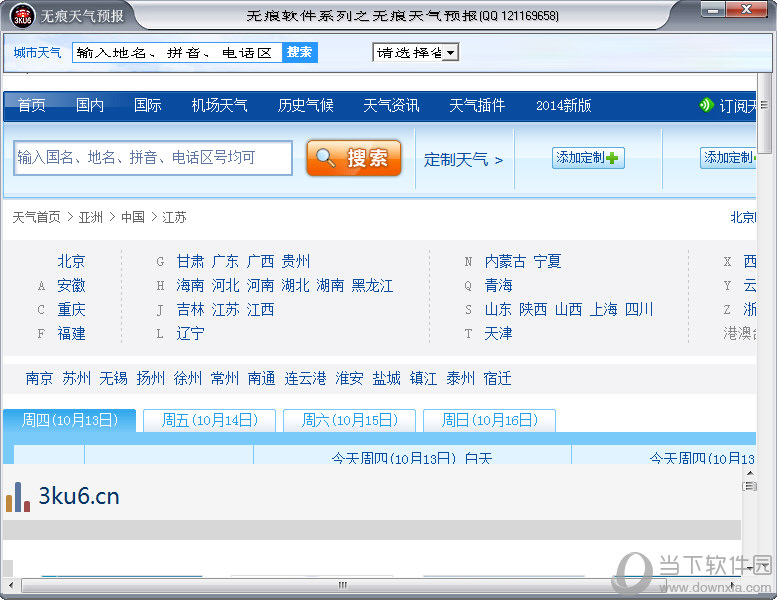Screen dimensions: 777x600
Task: Focus the 输入地名、拼音、电话区 search field
Action: [x=177, y=53]
